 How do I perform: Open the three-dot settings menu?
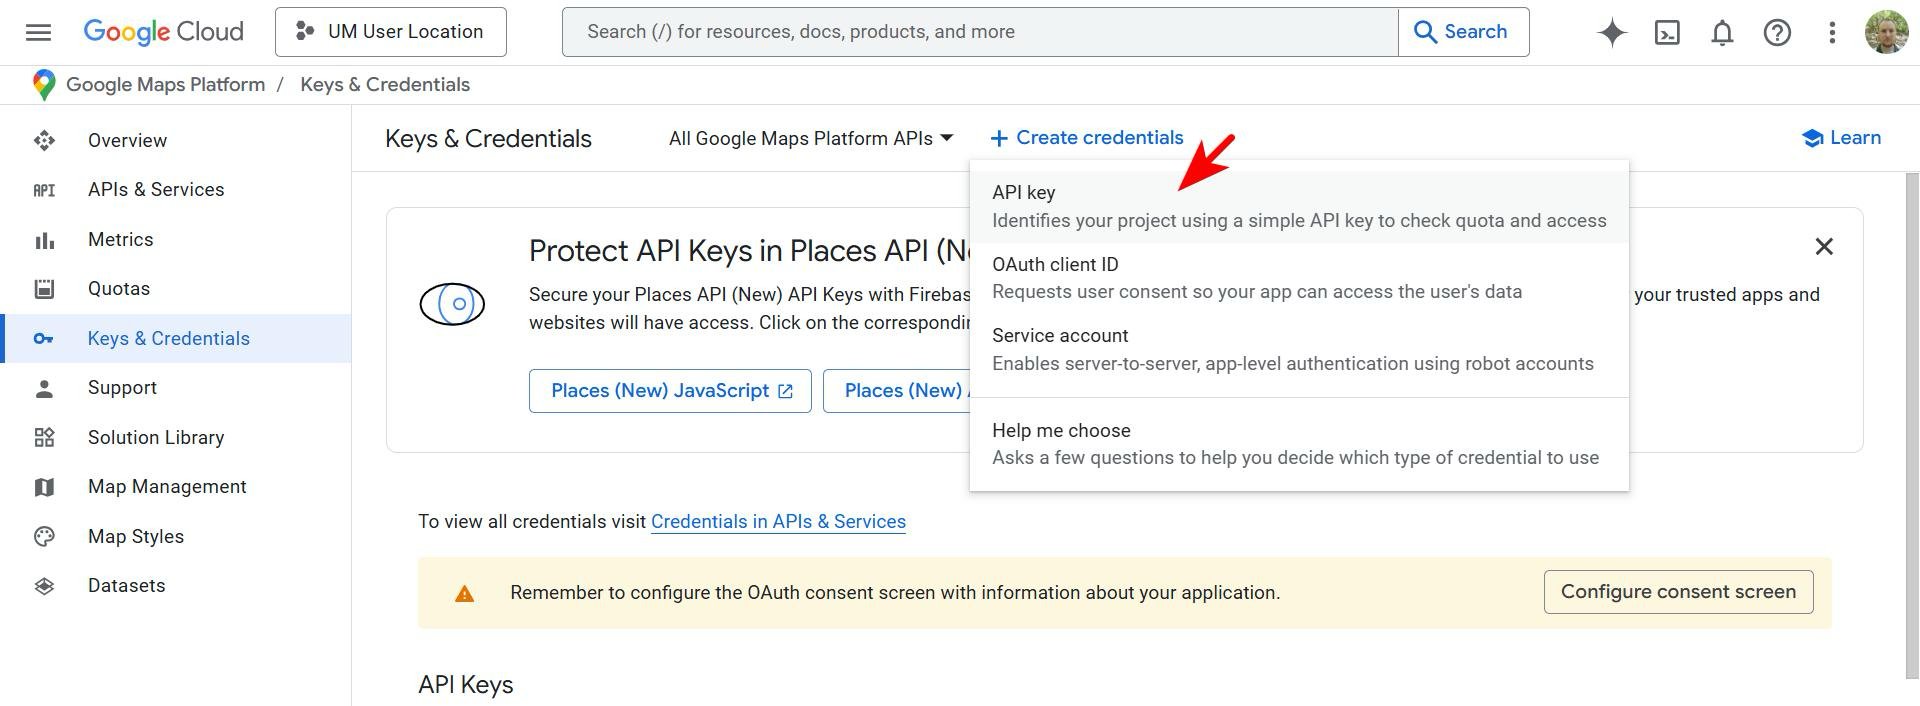coord(1832,32)
